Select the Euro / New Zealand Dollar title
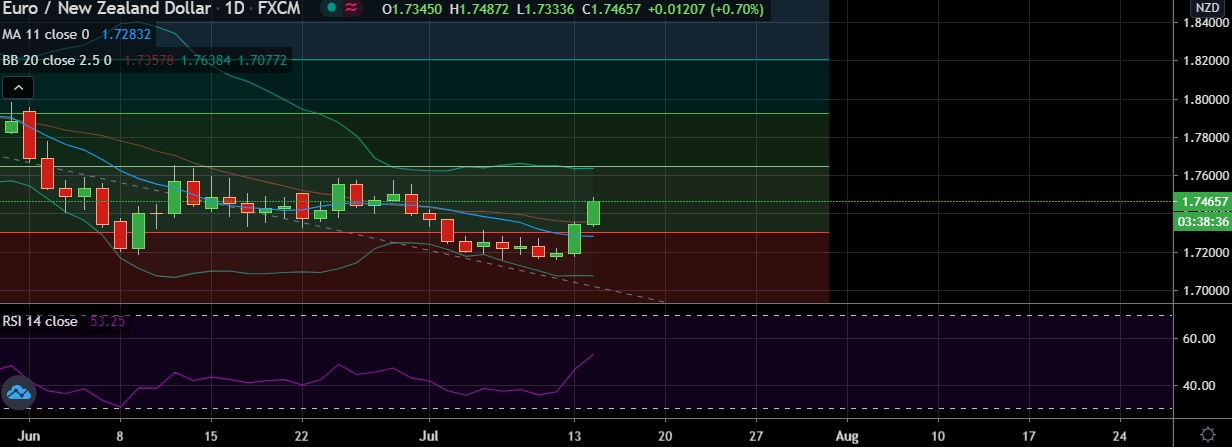The width and height of the screenshot is (1232, 447). pyautogui.click(x=109, y=9)
